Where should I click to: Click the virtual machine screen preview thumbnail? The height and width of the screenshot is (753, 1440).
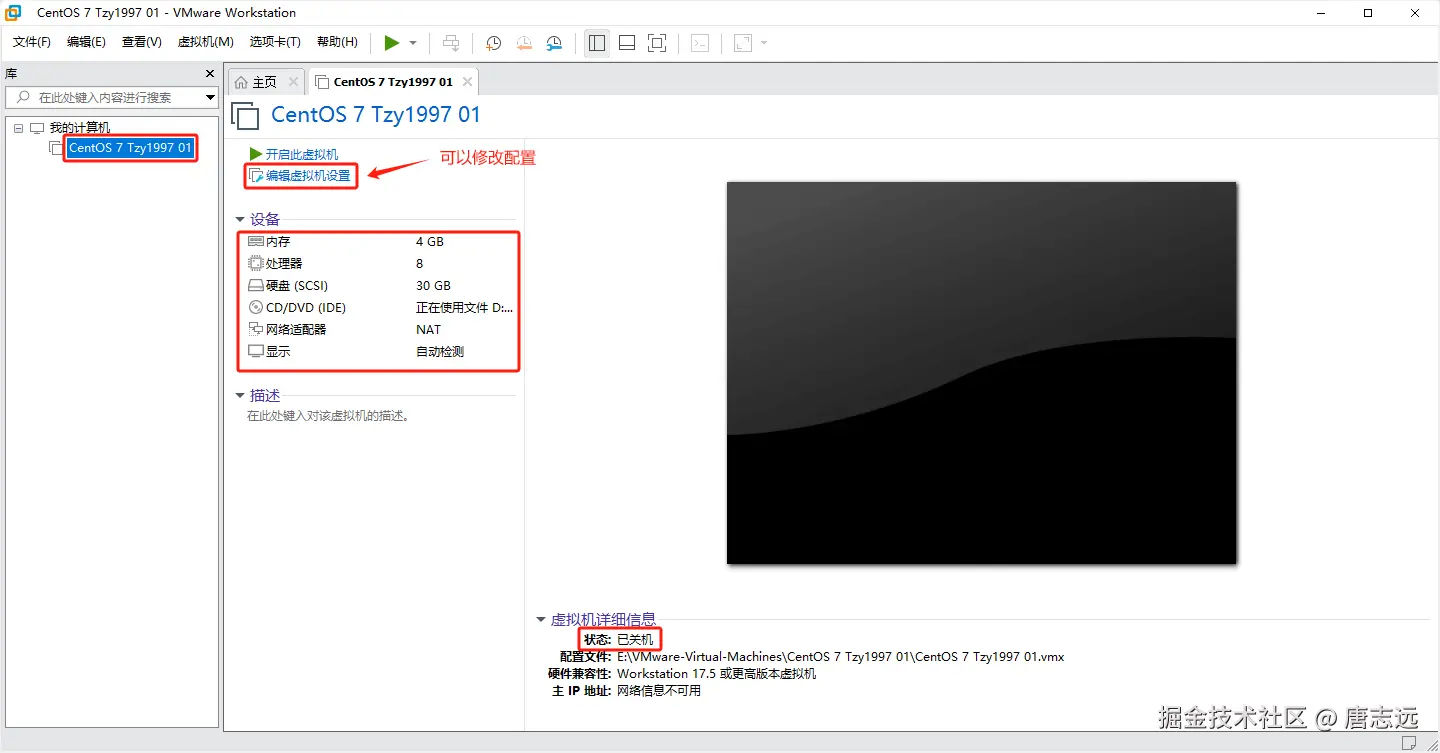981,373
